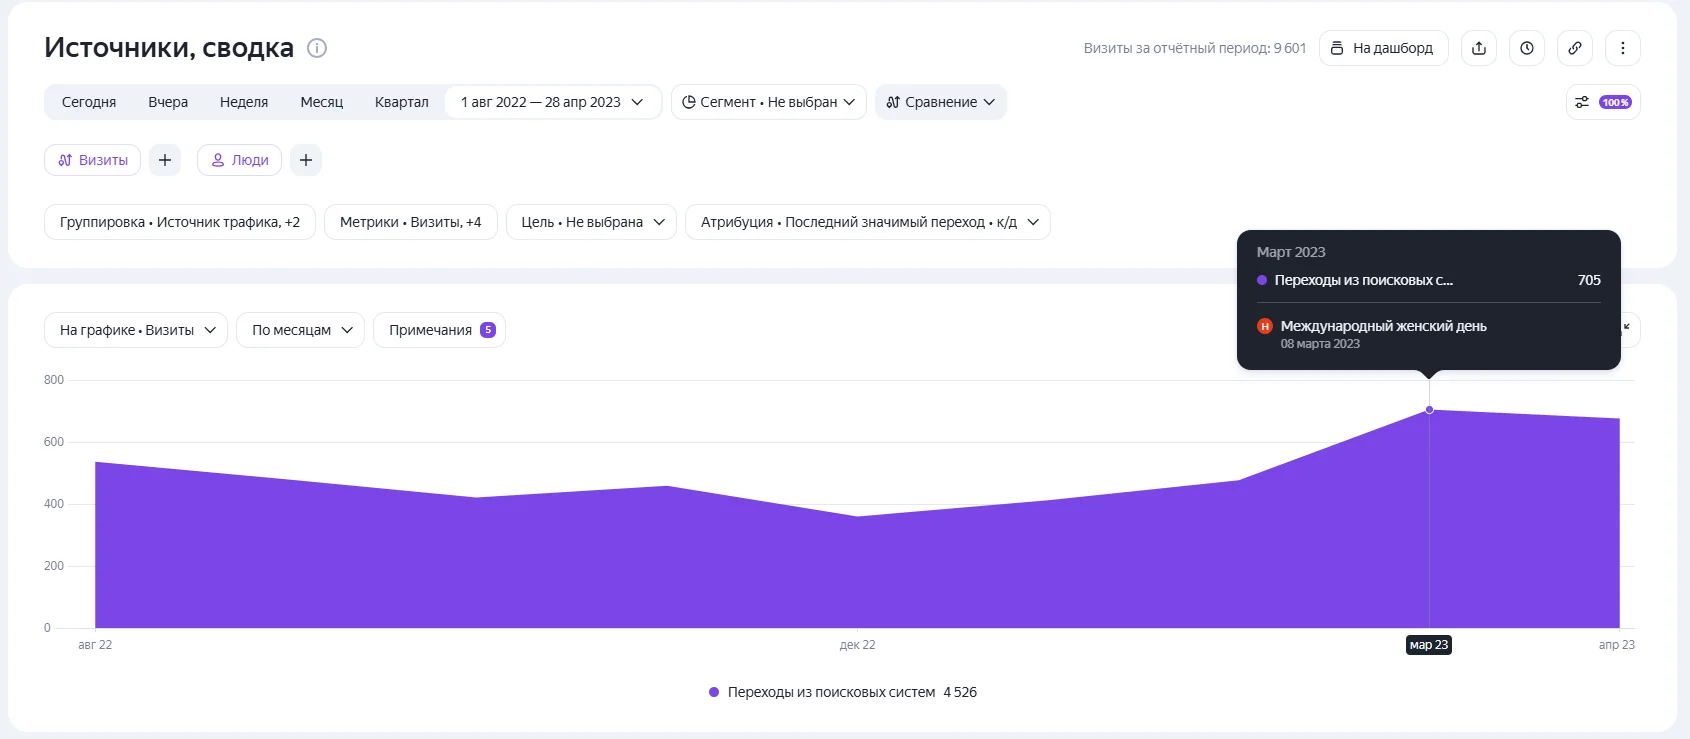Copy the report link via chain icon
The image size is (1690, 739).
click(x=1575, y=48)
